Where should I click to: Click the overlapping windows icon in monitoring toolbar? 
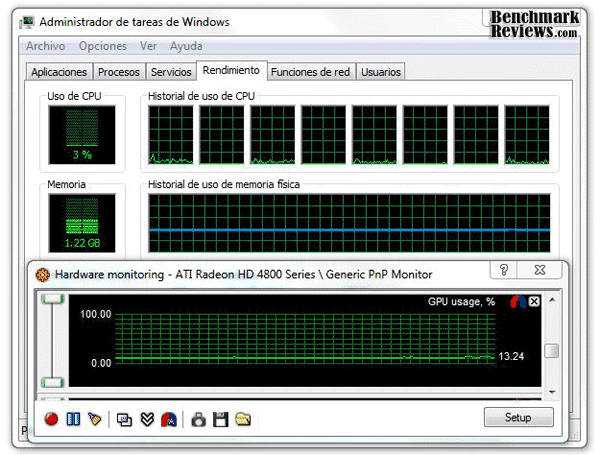point(124,419)
